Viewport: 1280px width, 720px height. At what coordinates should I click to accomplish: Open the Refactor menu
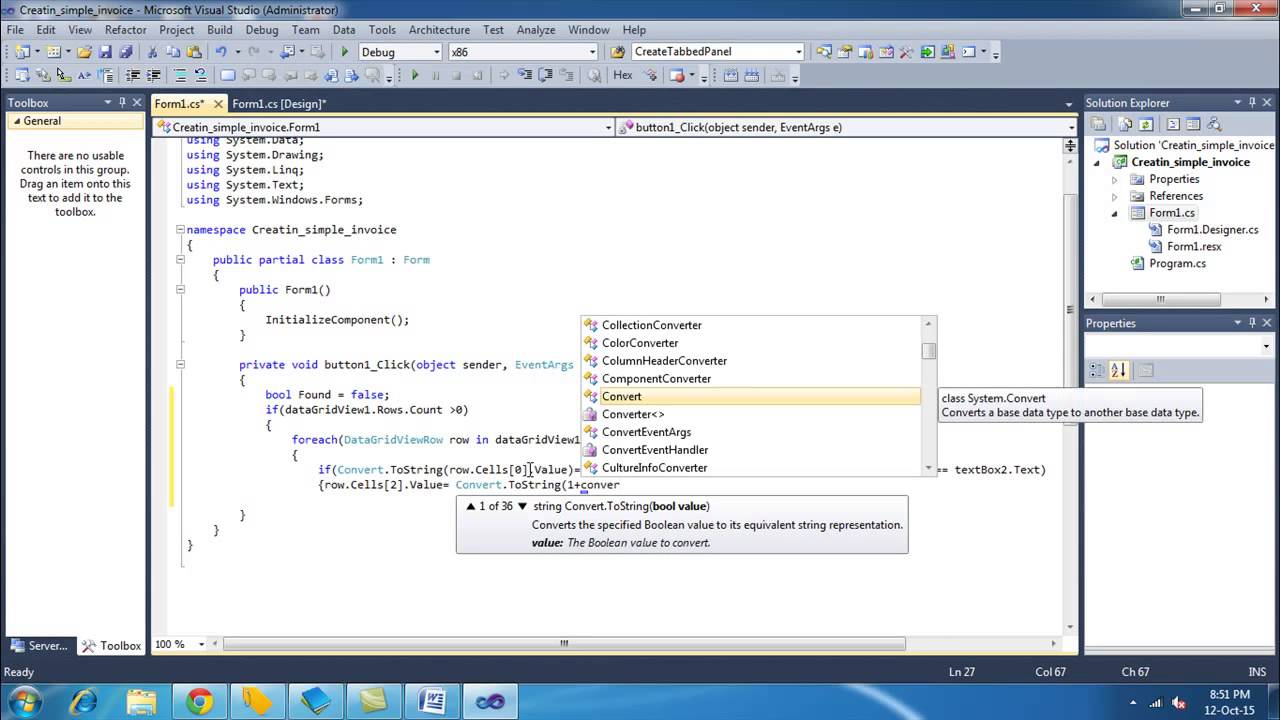click(x=125, y=30)
